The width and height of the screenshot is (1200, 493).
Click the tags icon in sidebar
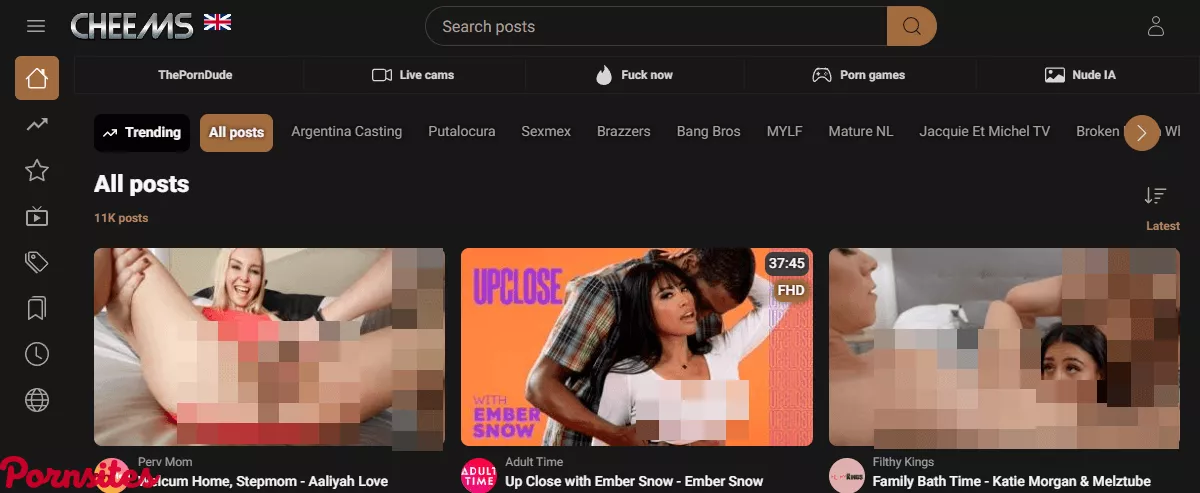pyautogui.click(x=37, y=262)
